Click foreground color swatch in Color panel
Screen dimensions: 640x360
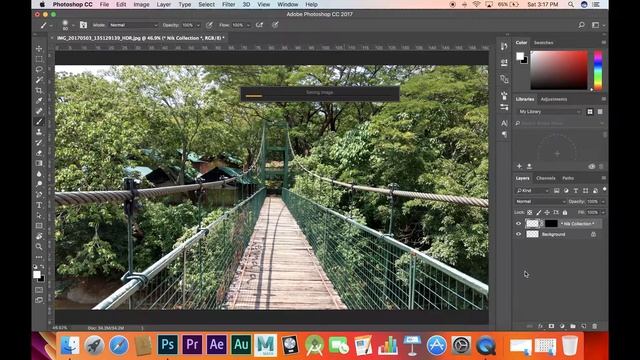click(520, 56)
